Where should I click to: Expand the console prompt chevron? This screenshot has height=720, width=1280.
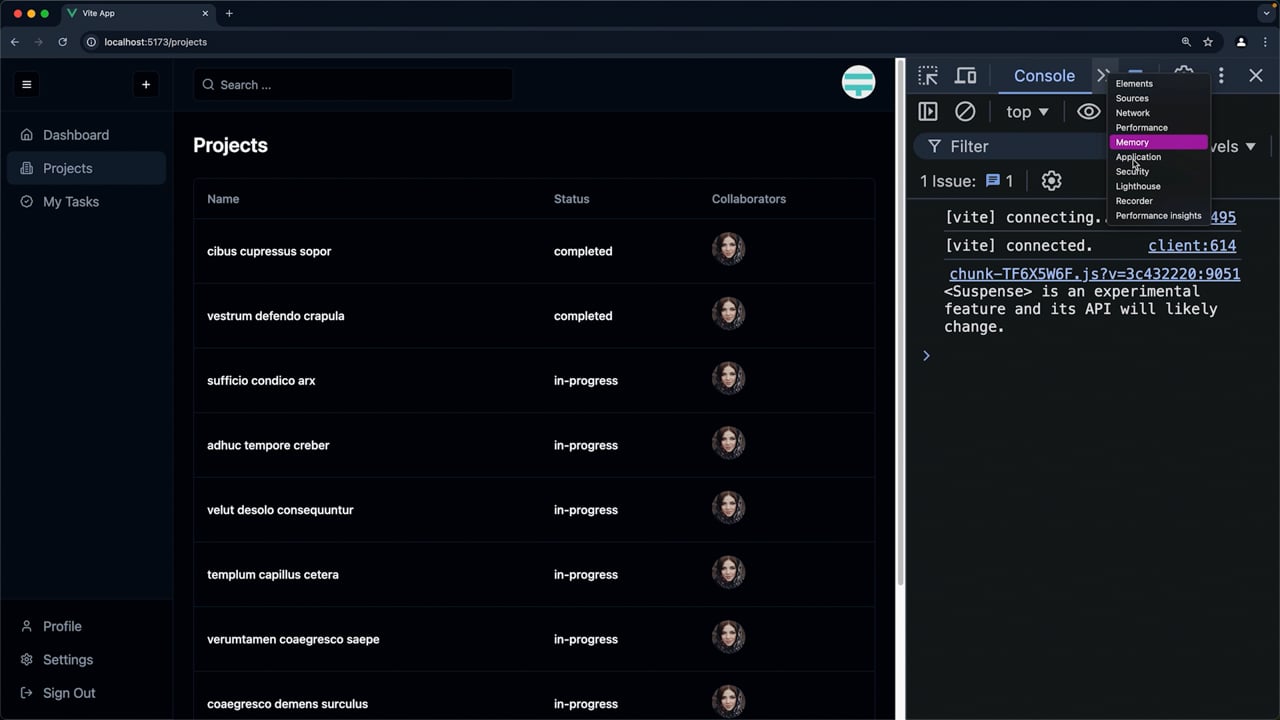click(x=926, y=356)
